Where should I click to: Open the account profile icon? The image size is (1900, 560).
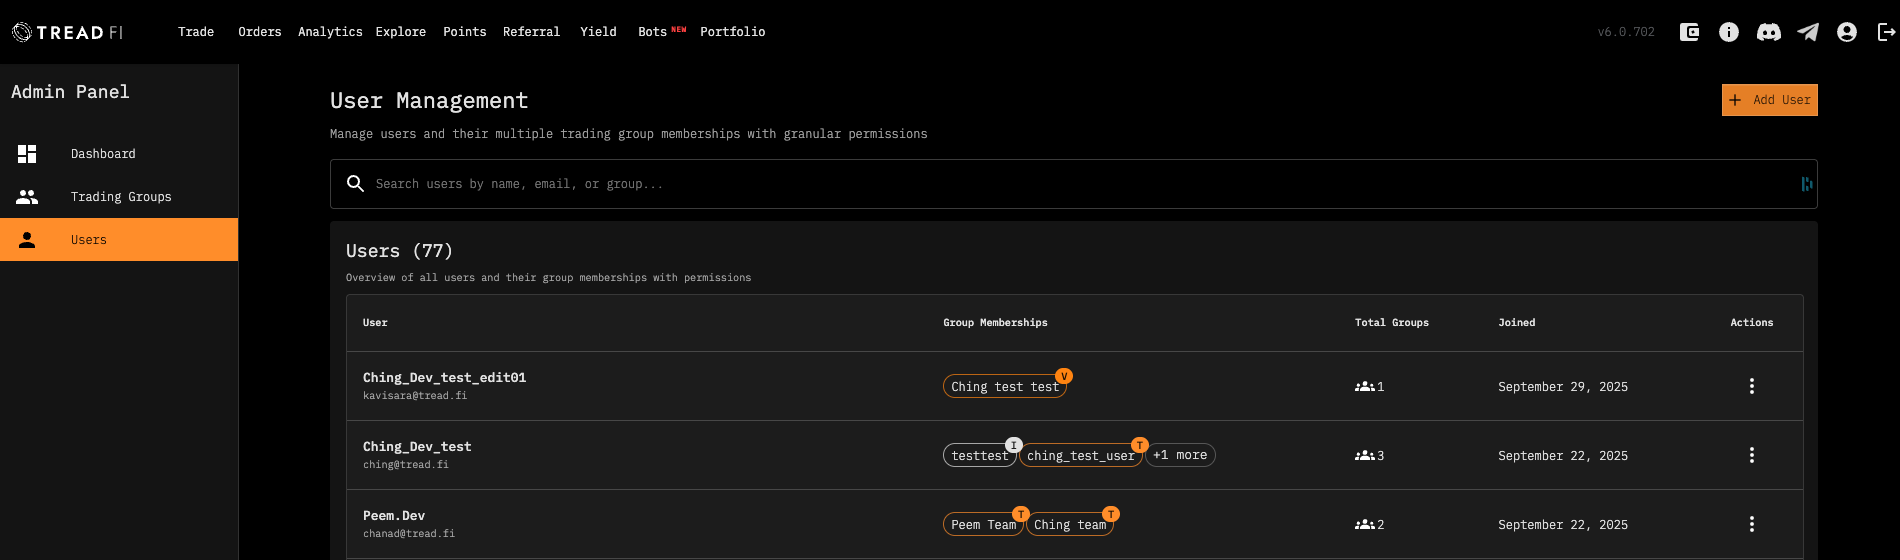pos(1847,32)
